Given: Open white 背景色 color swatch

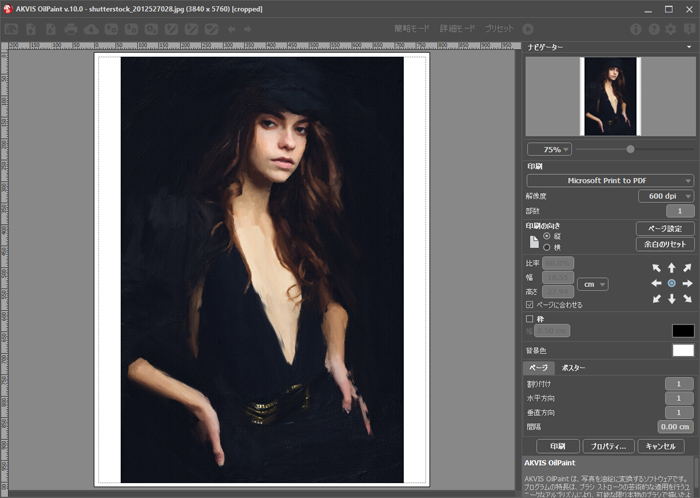Looking at the screenshot, I should pos(683,350).
